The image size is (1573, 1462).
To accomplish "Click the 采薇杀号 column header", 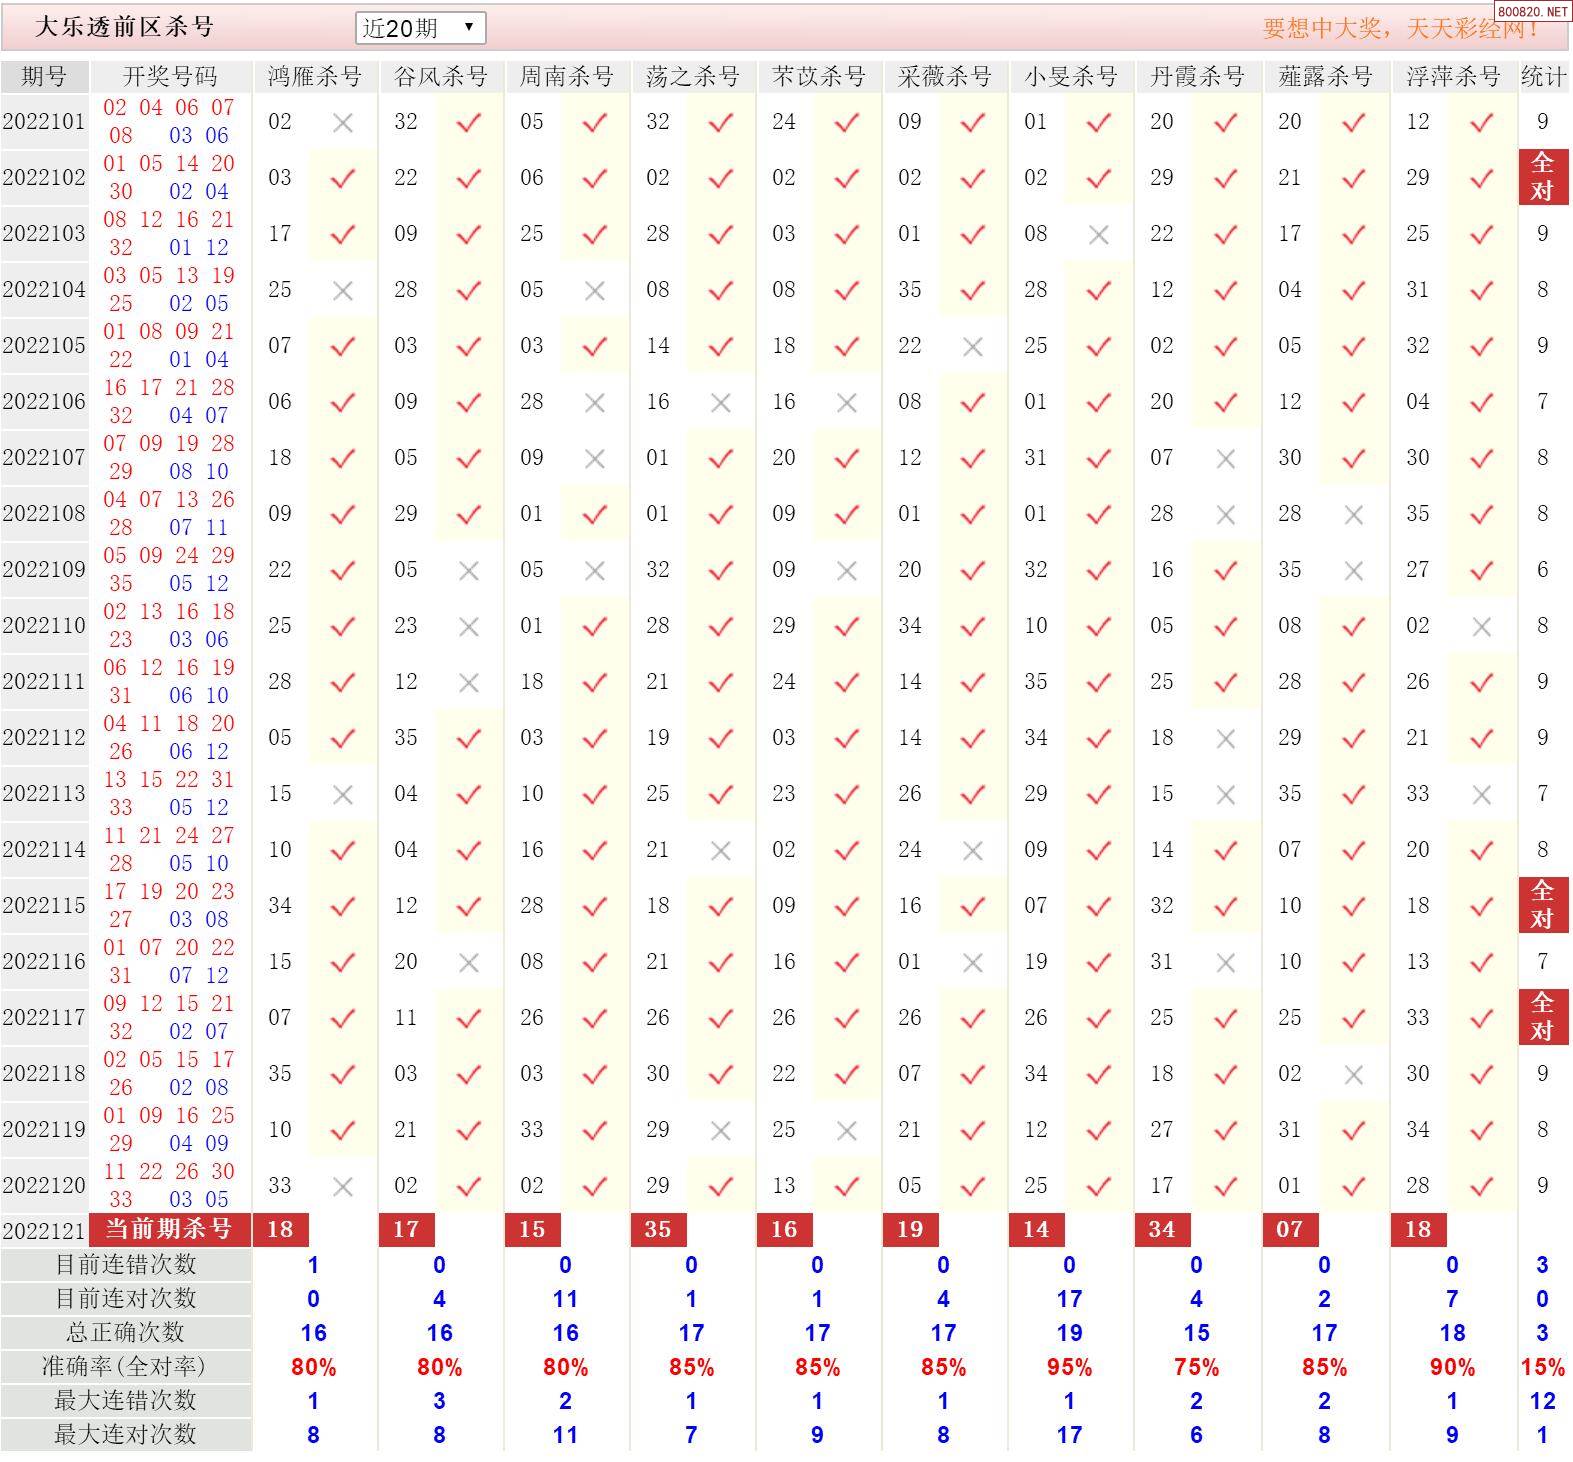I will click(x=944, y=76).
